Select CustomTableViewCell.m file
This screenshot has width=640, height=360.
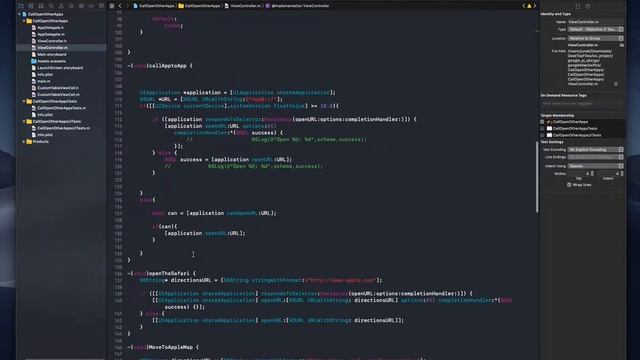click(x=58, y=95)
